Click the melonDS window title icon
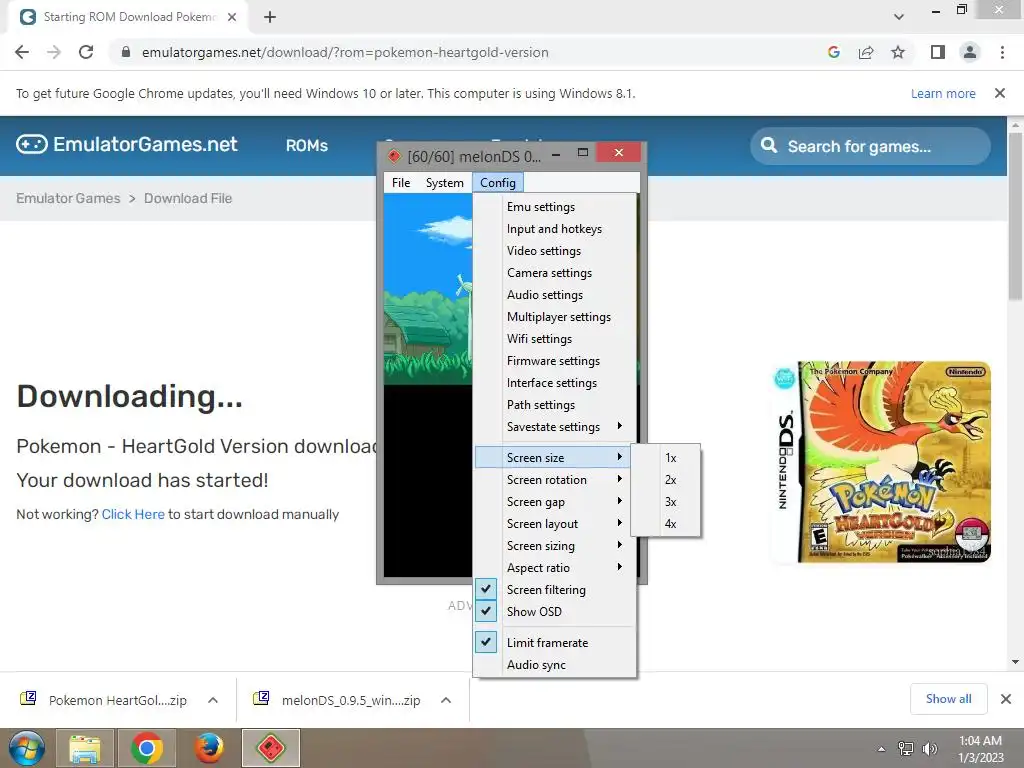Screen dimensions: 1024x768 tap(394, 156)
